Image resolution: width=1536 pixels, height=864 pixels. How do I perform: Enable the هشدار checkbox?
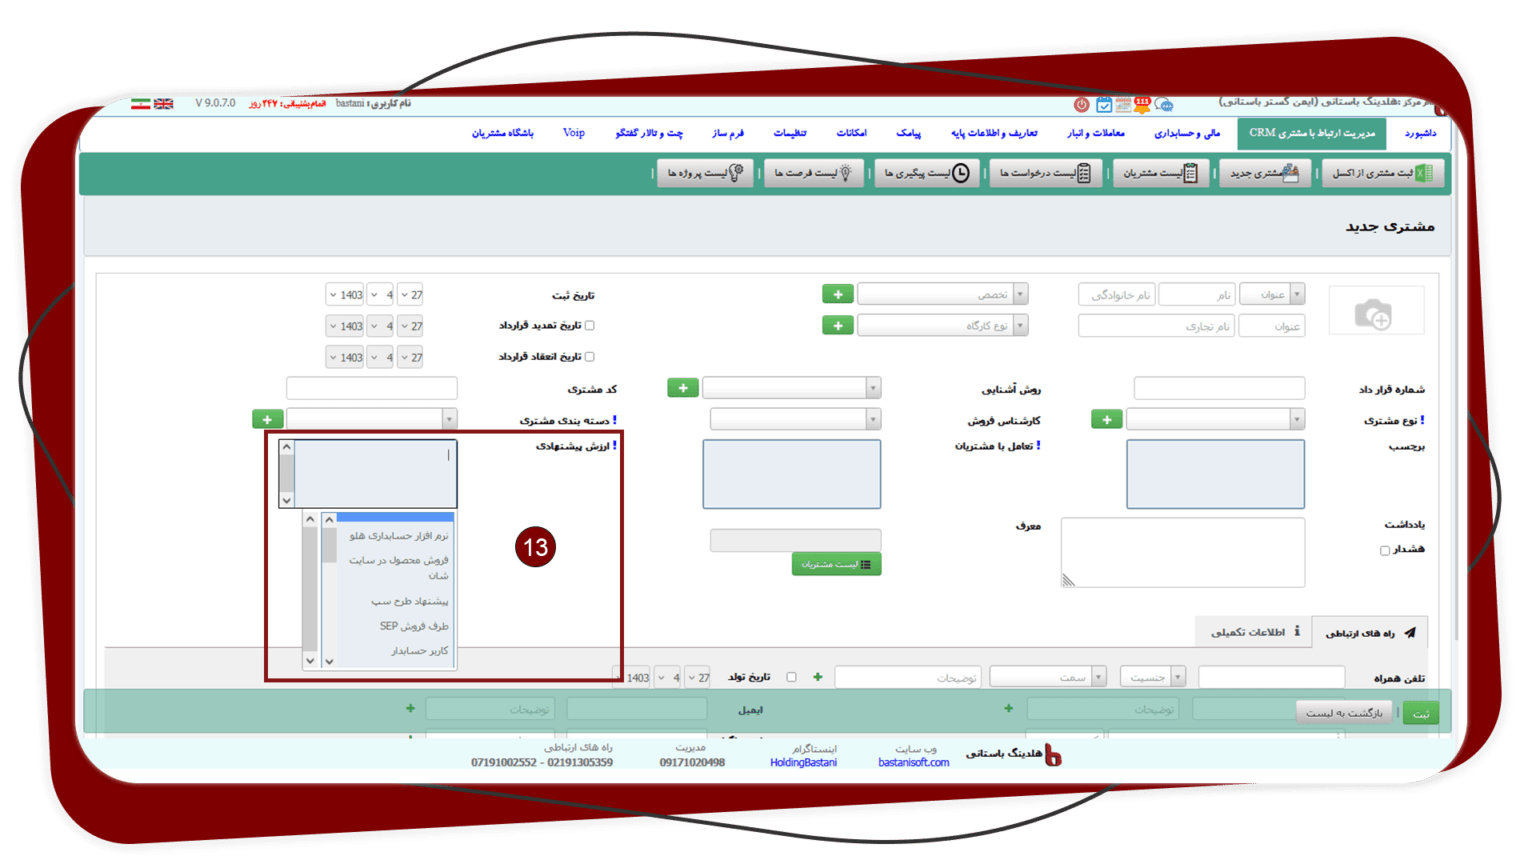[1385, 550]
